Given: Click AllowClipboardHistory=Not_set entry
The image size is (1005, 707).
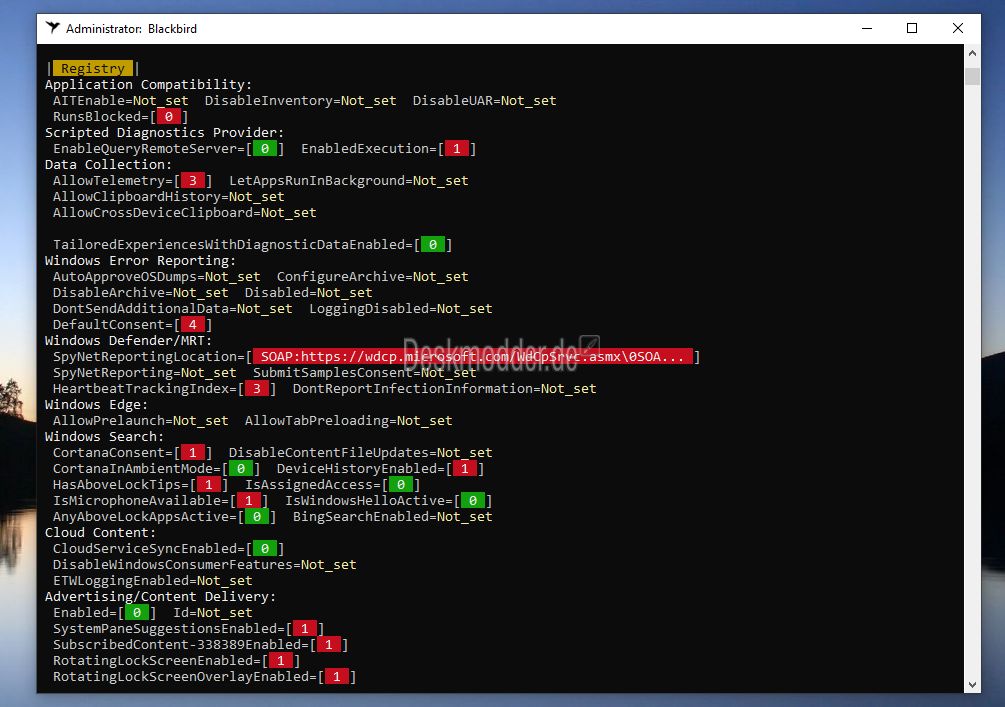Looking at the screenshot, I should click(169, 197).
